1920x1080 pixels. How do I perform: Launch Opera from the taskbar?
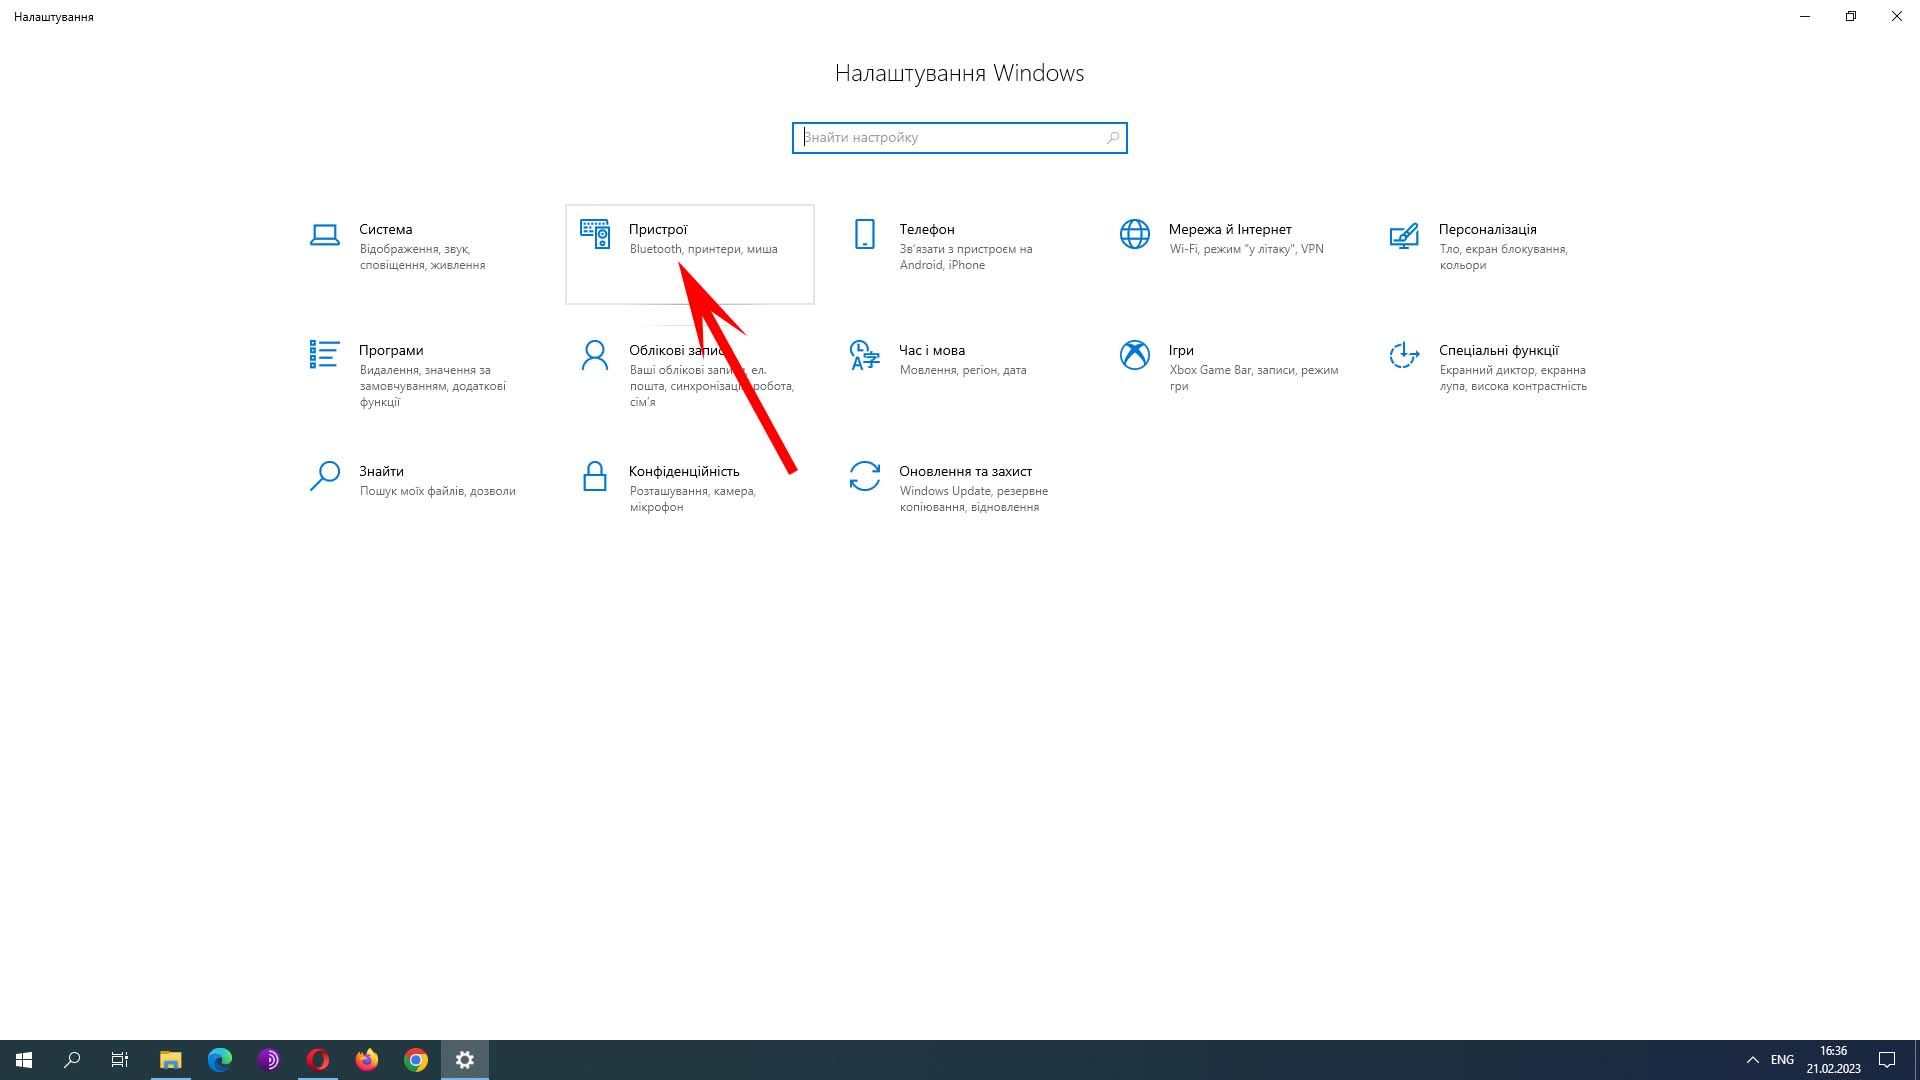pos(318,1060)
